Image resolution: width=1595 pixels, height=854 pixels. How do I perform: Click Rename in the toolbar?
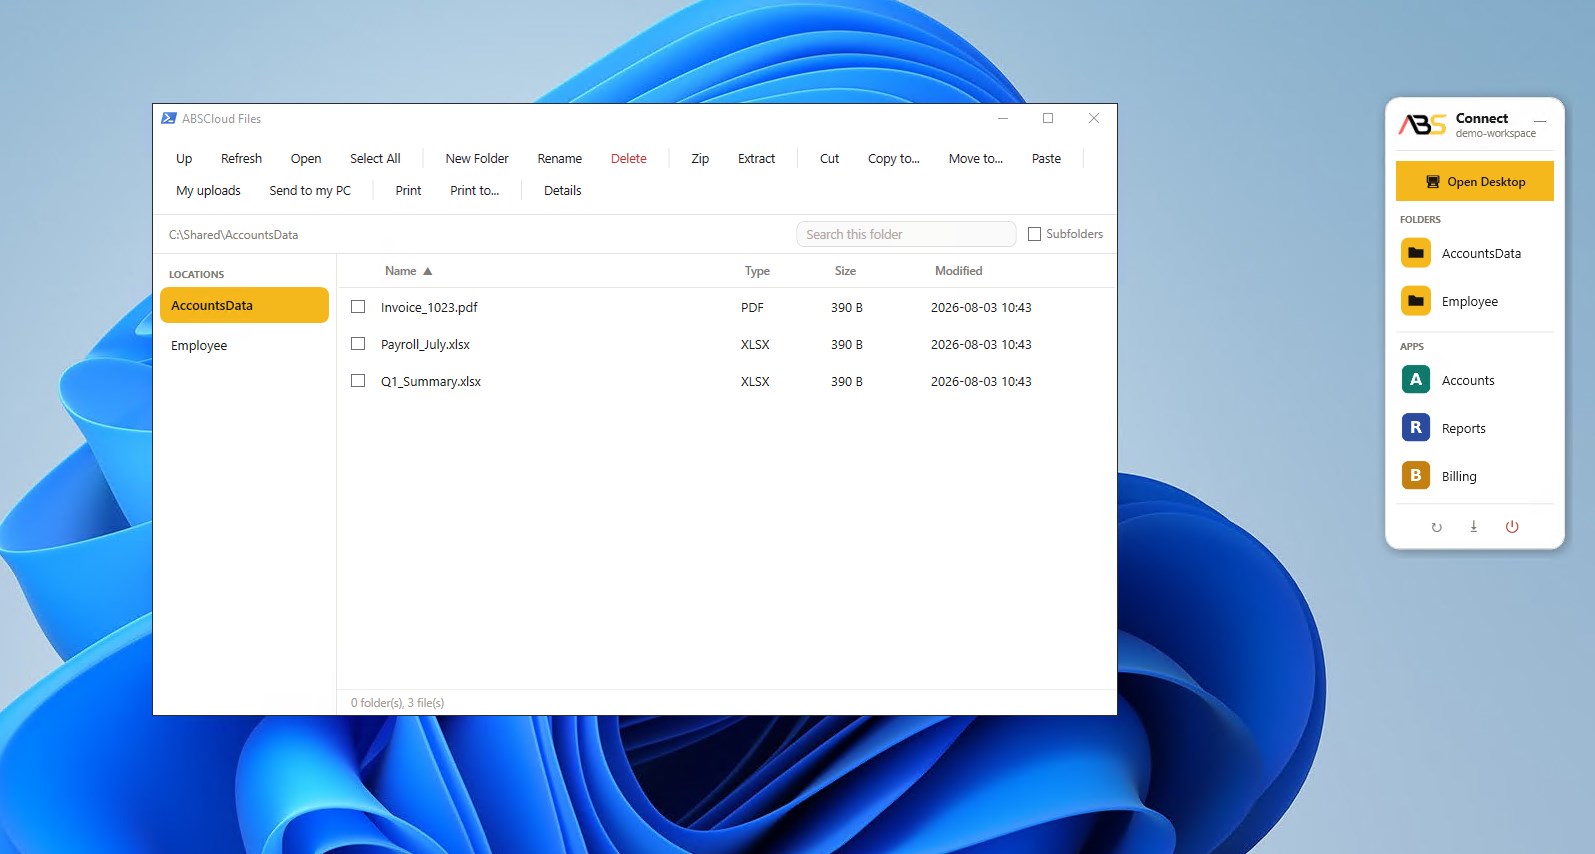(559, 158)
